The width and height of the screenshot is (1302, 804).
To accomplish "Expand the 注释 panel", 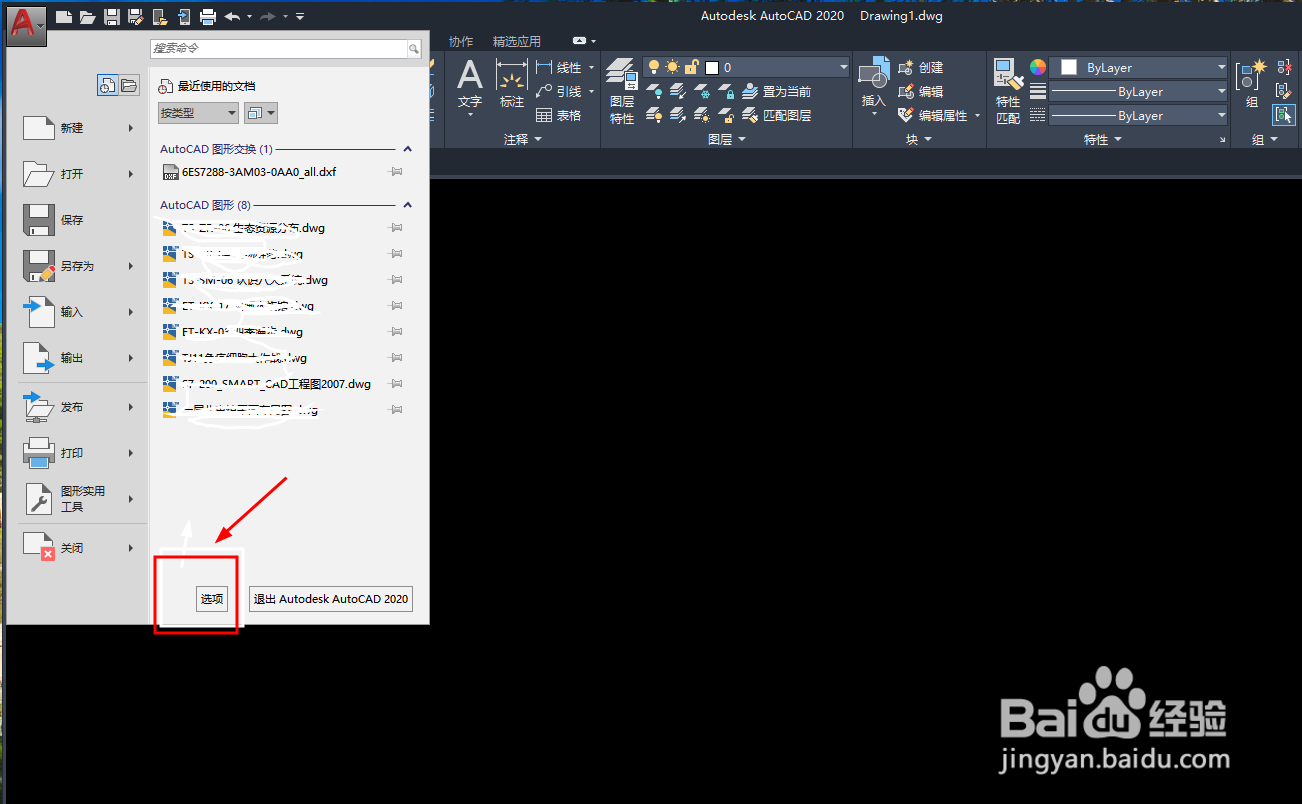I will tap(522, 139).
